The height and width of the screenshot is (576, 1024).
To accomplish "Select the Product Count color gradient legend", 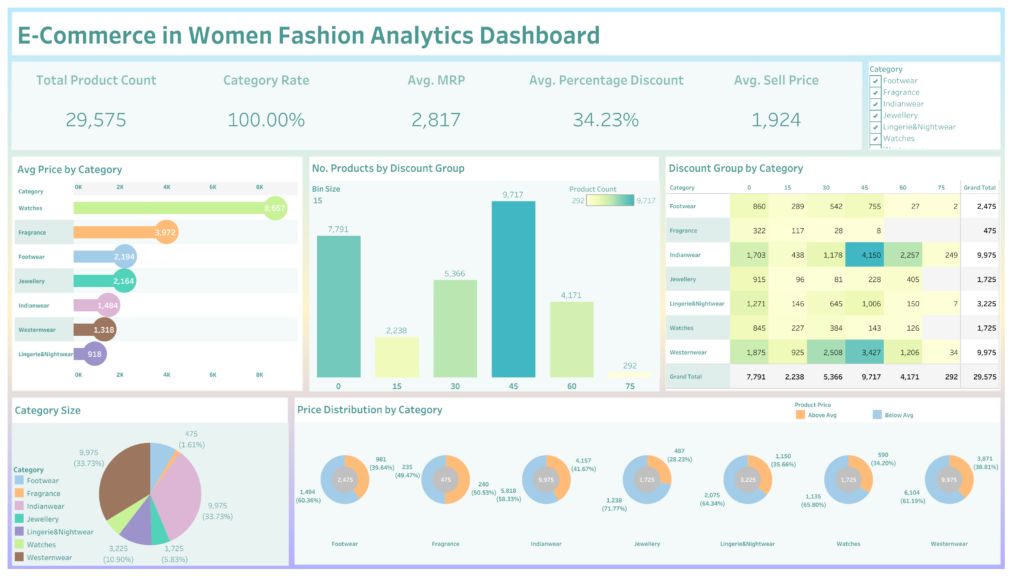I will pos(609,200).
